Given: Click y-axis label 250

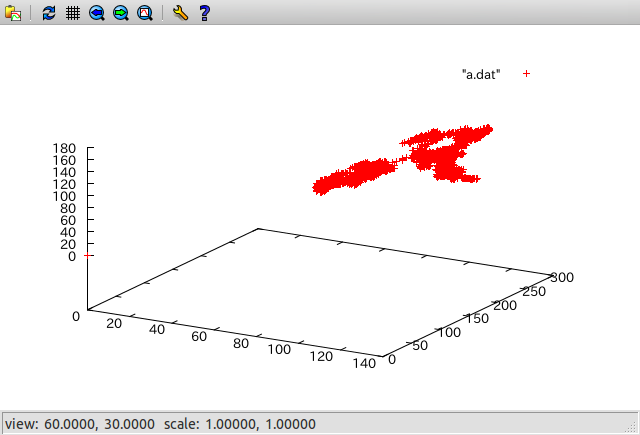Looking at the screenshot, I should coord(534,291).
